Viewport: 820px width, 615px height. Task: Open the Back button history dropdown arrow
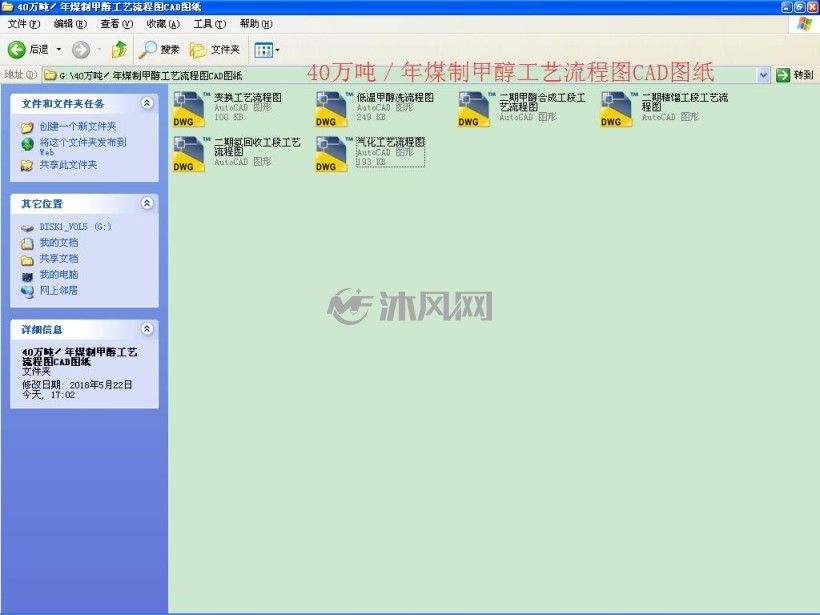(x=59, y=50)
